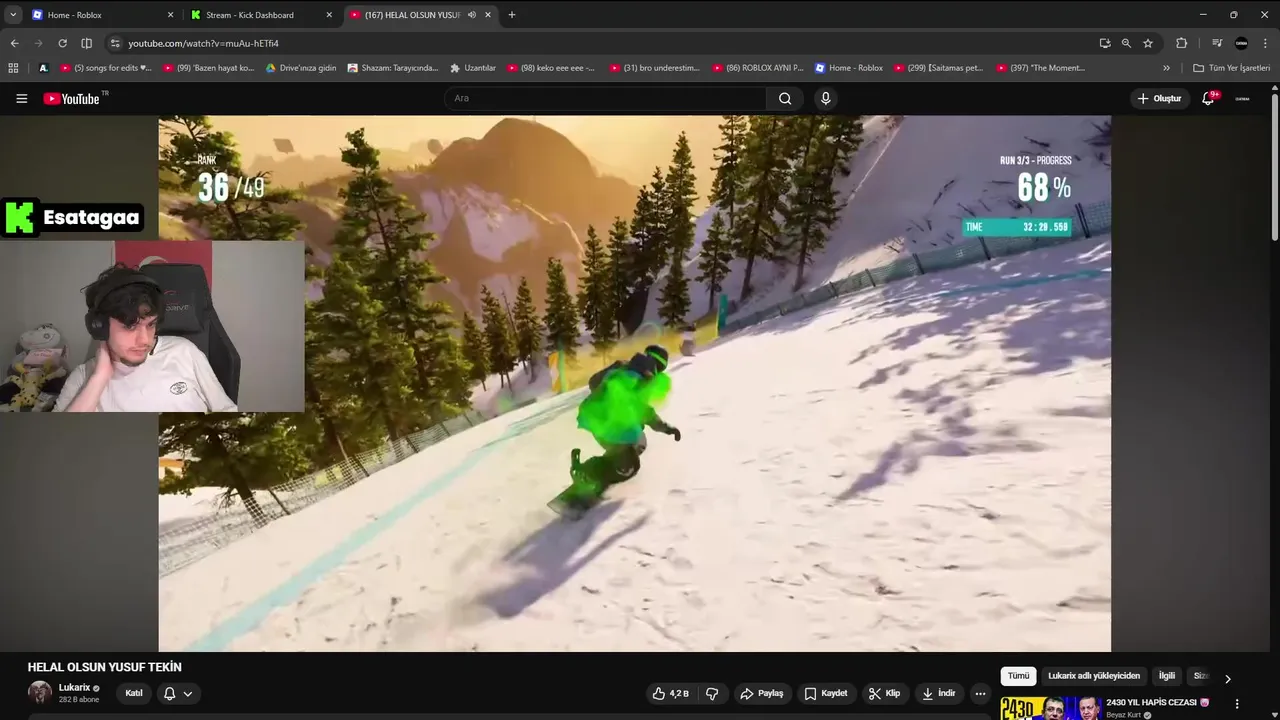Click Klip clip button

tap(885, 693)
